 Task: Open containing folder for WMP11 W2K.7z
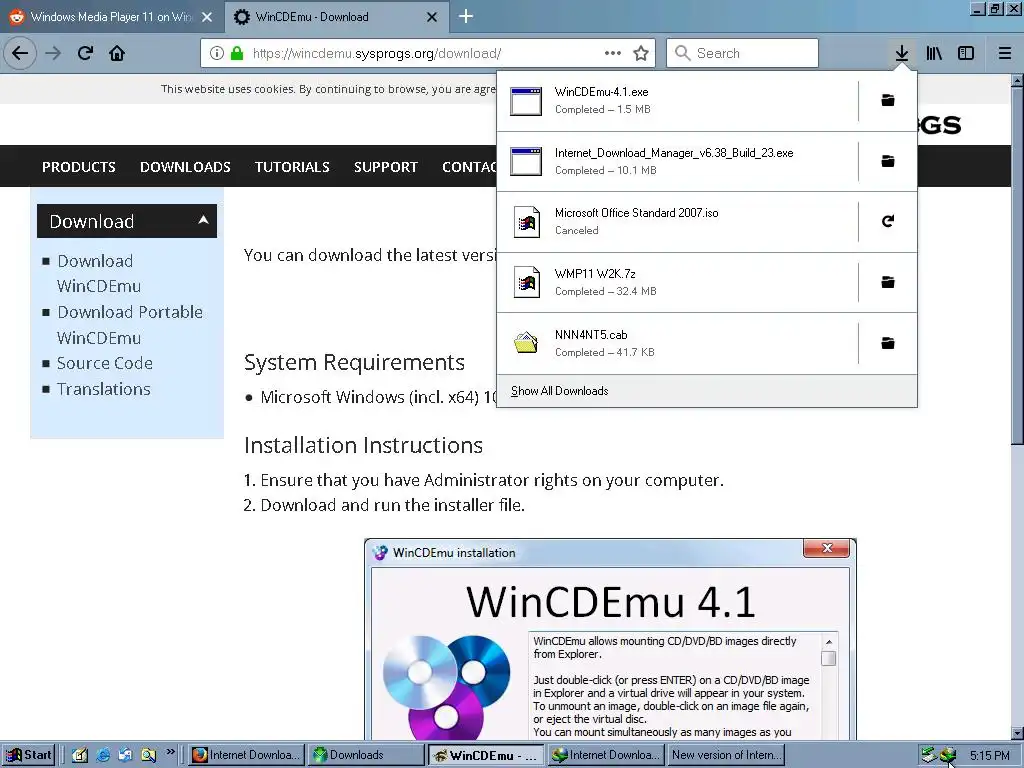888,282
